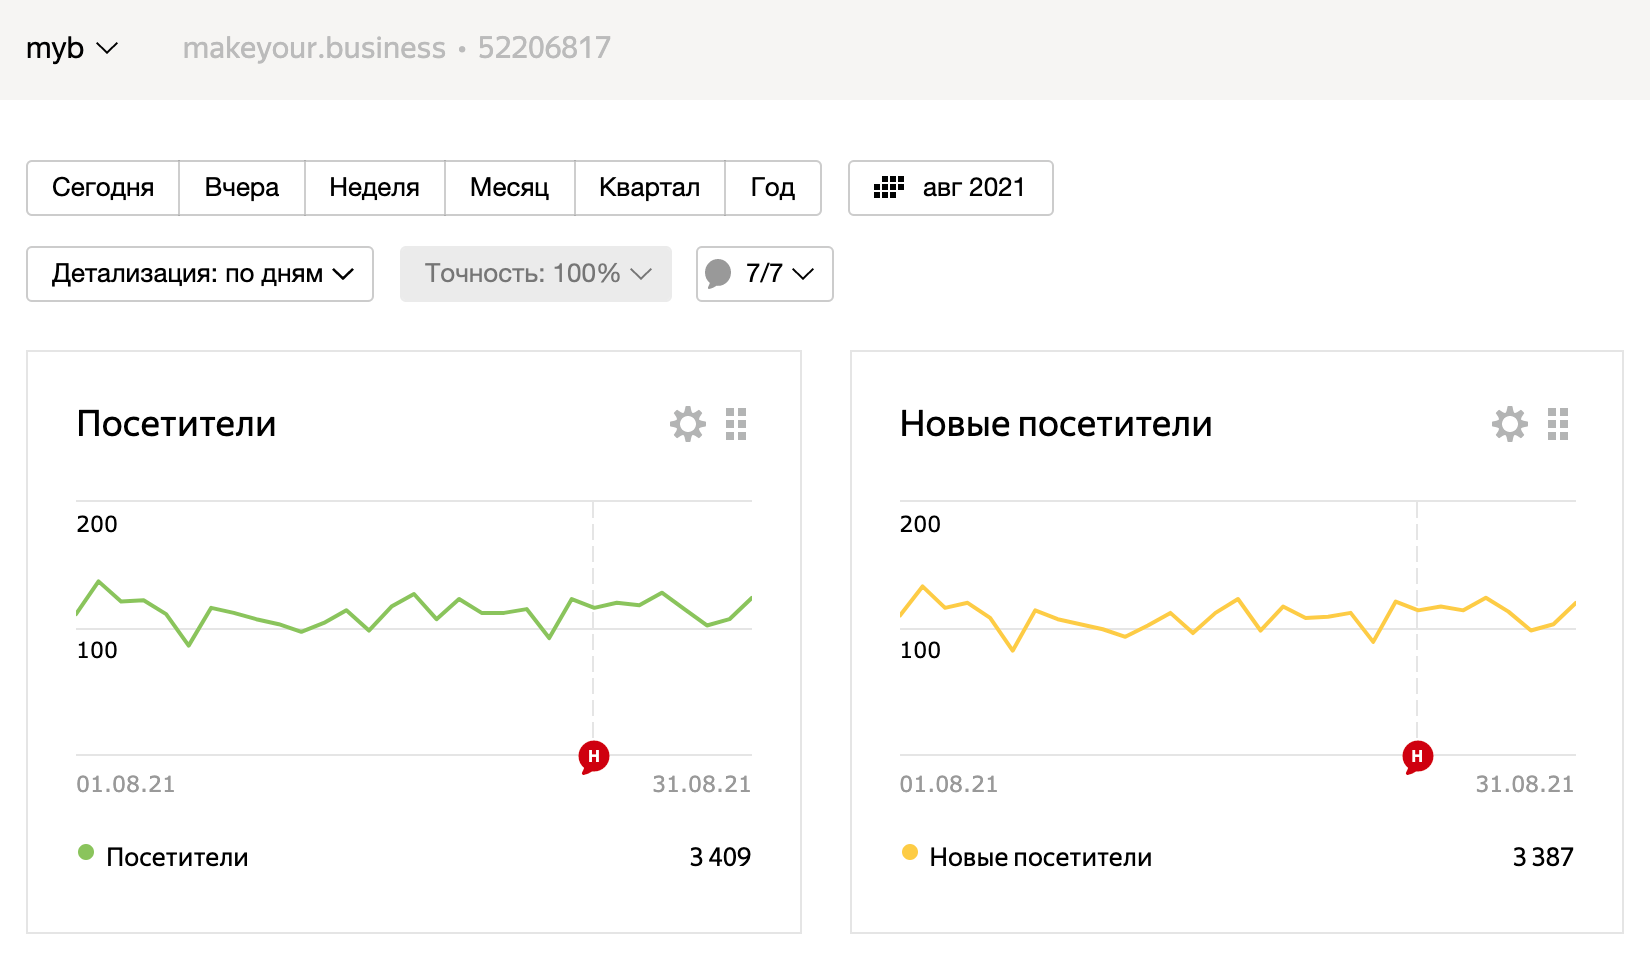Click red note marker on Новые посетители chart

(1417, 757)
